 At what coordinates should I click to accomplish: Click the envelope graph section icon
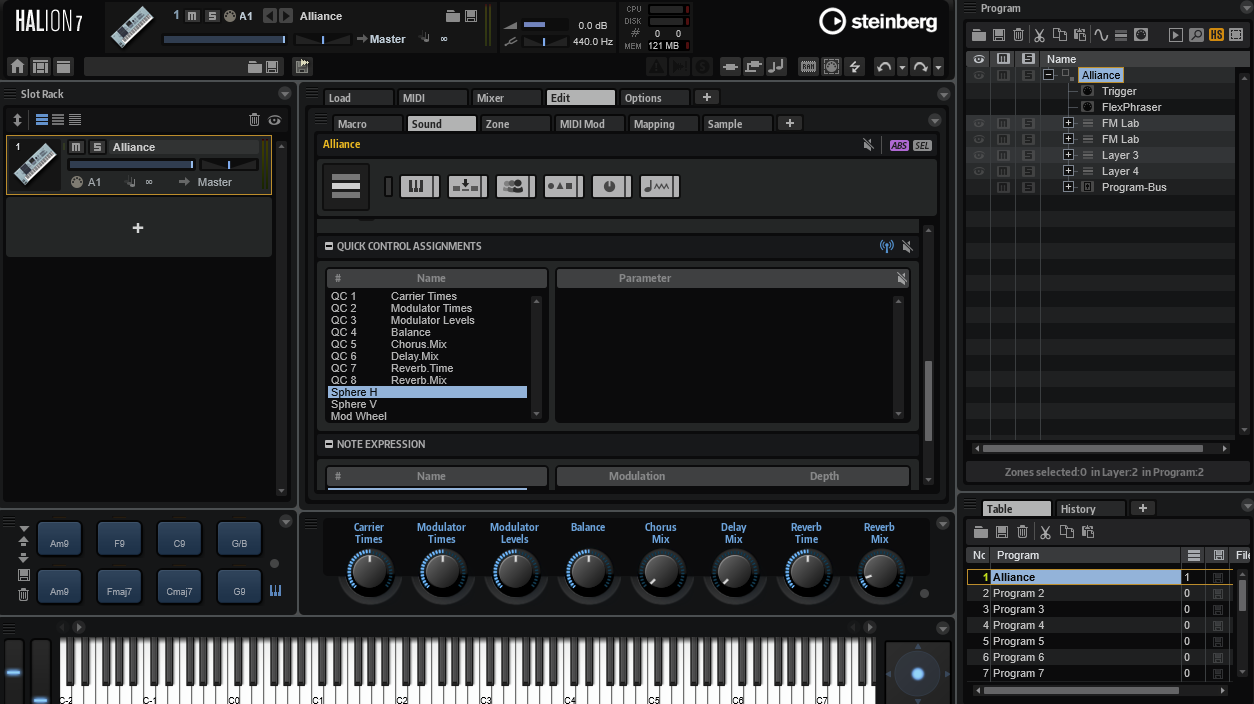(659, 186)
